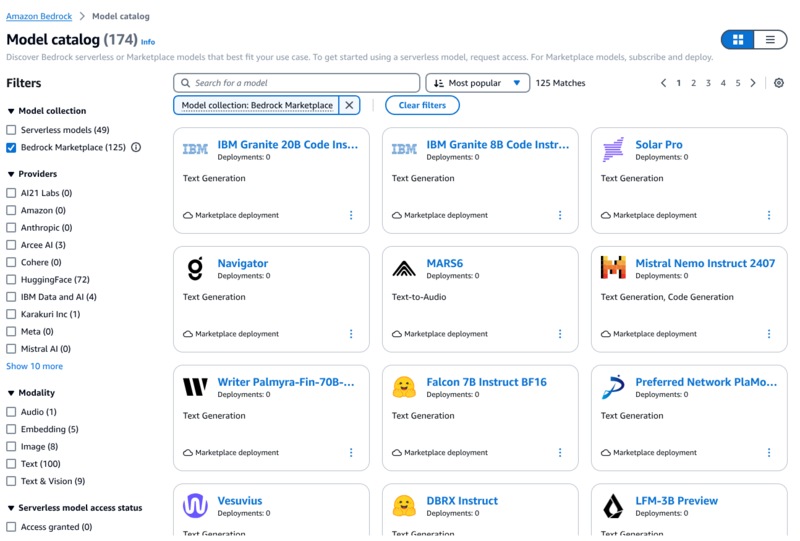Switch to list view layout
The image size is (800, 541).
coord(770,40)
